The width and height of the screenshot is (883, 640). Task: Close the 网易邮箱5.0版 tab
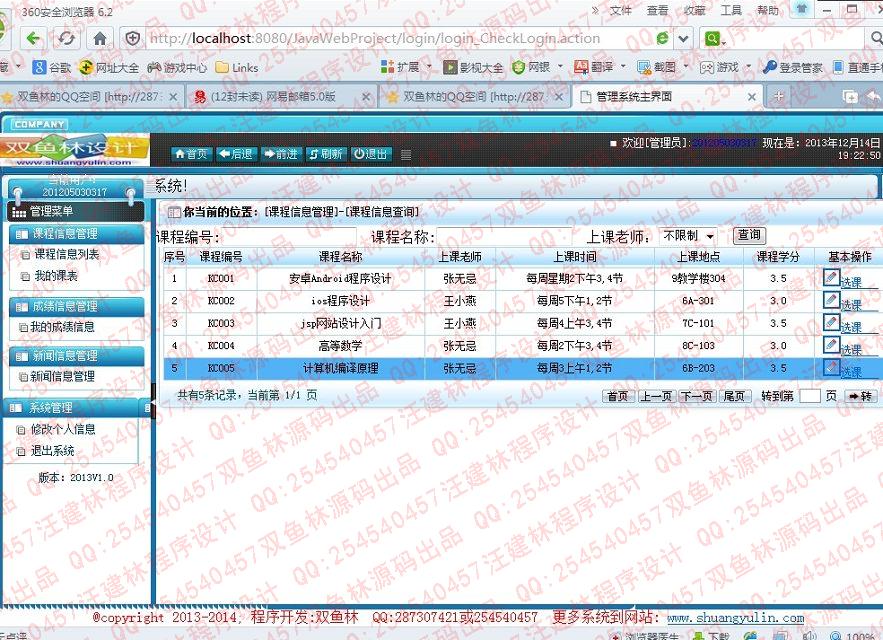click(366, 97)
